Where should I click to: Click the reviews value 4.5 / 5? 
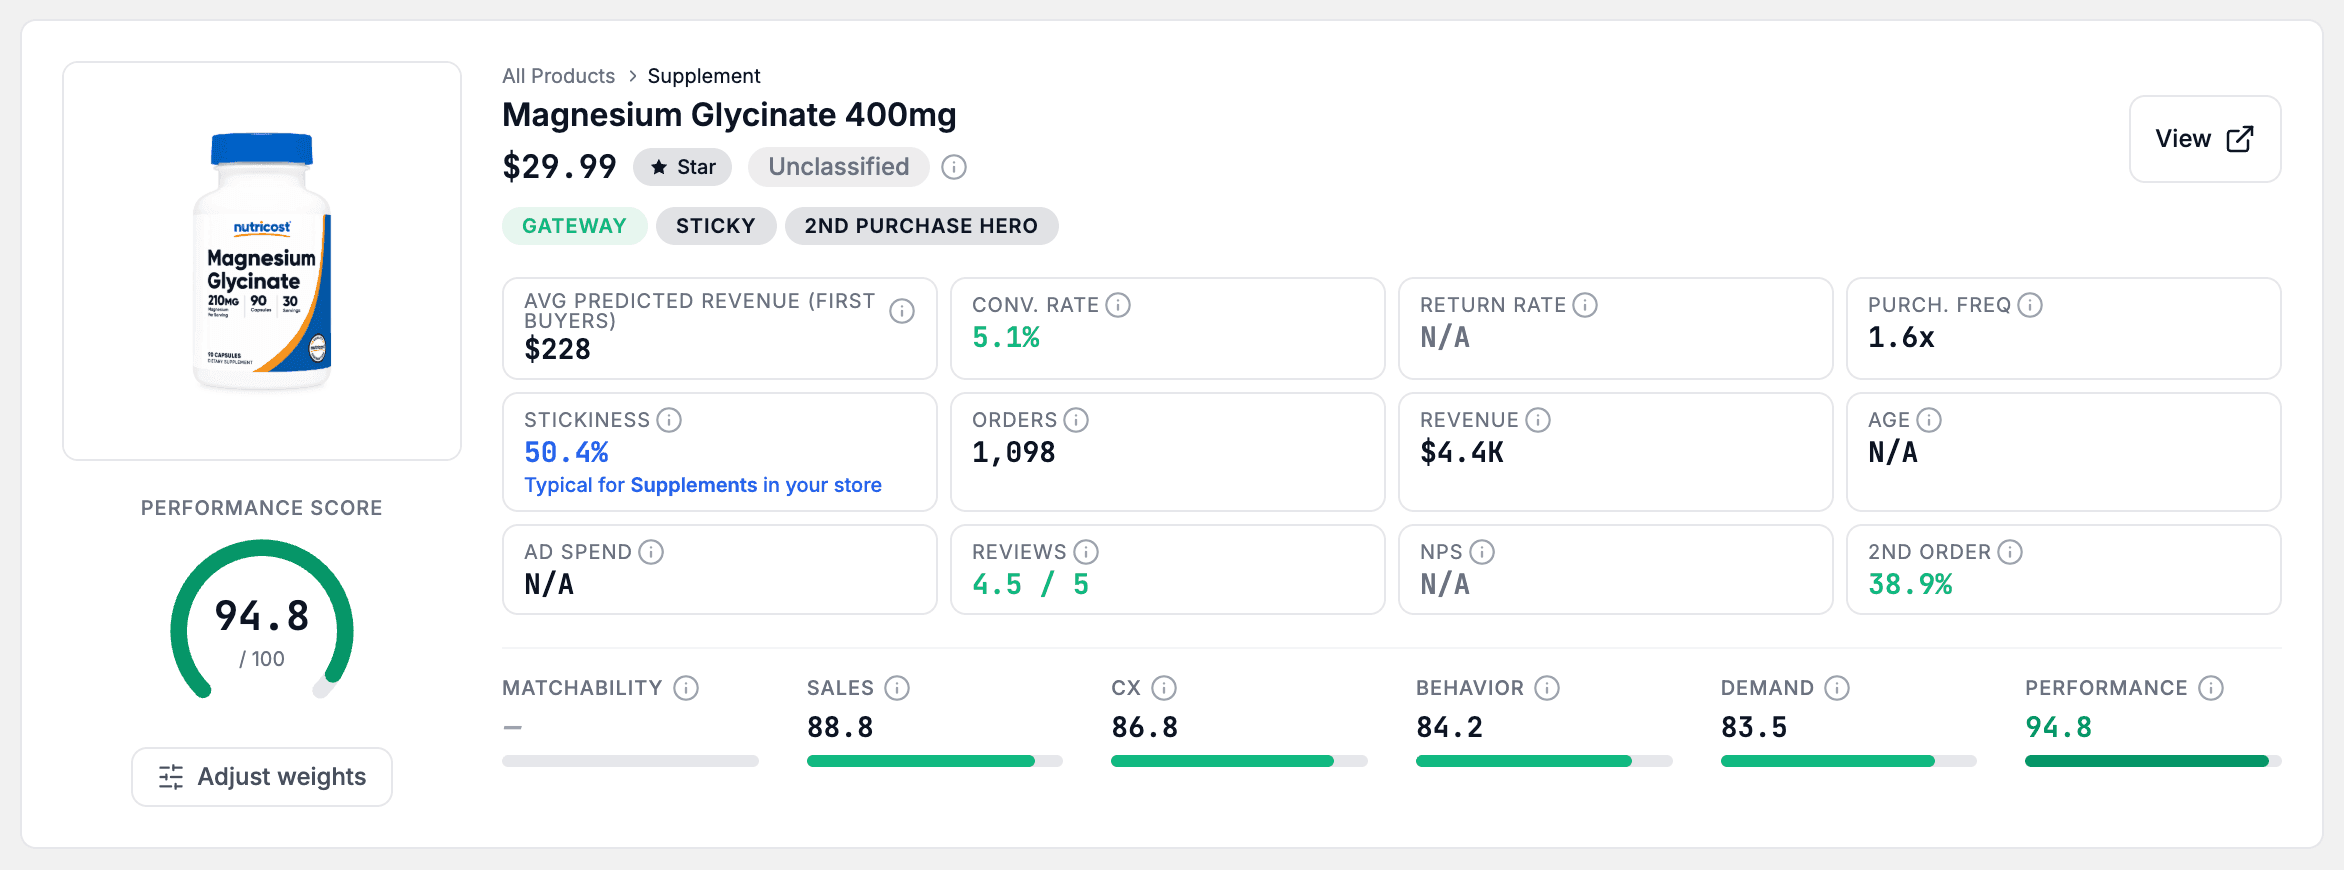coord(1031,584)
